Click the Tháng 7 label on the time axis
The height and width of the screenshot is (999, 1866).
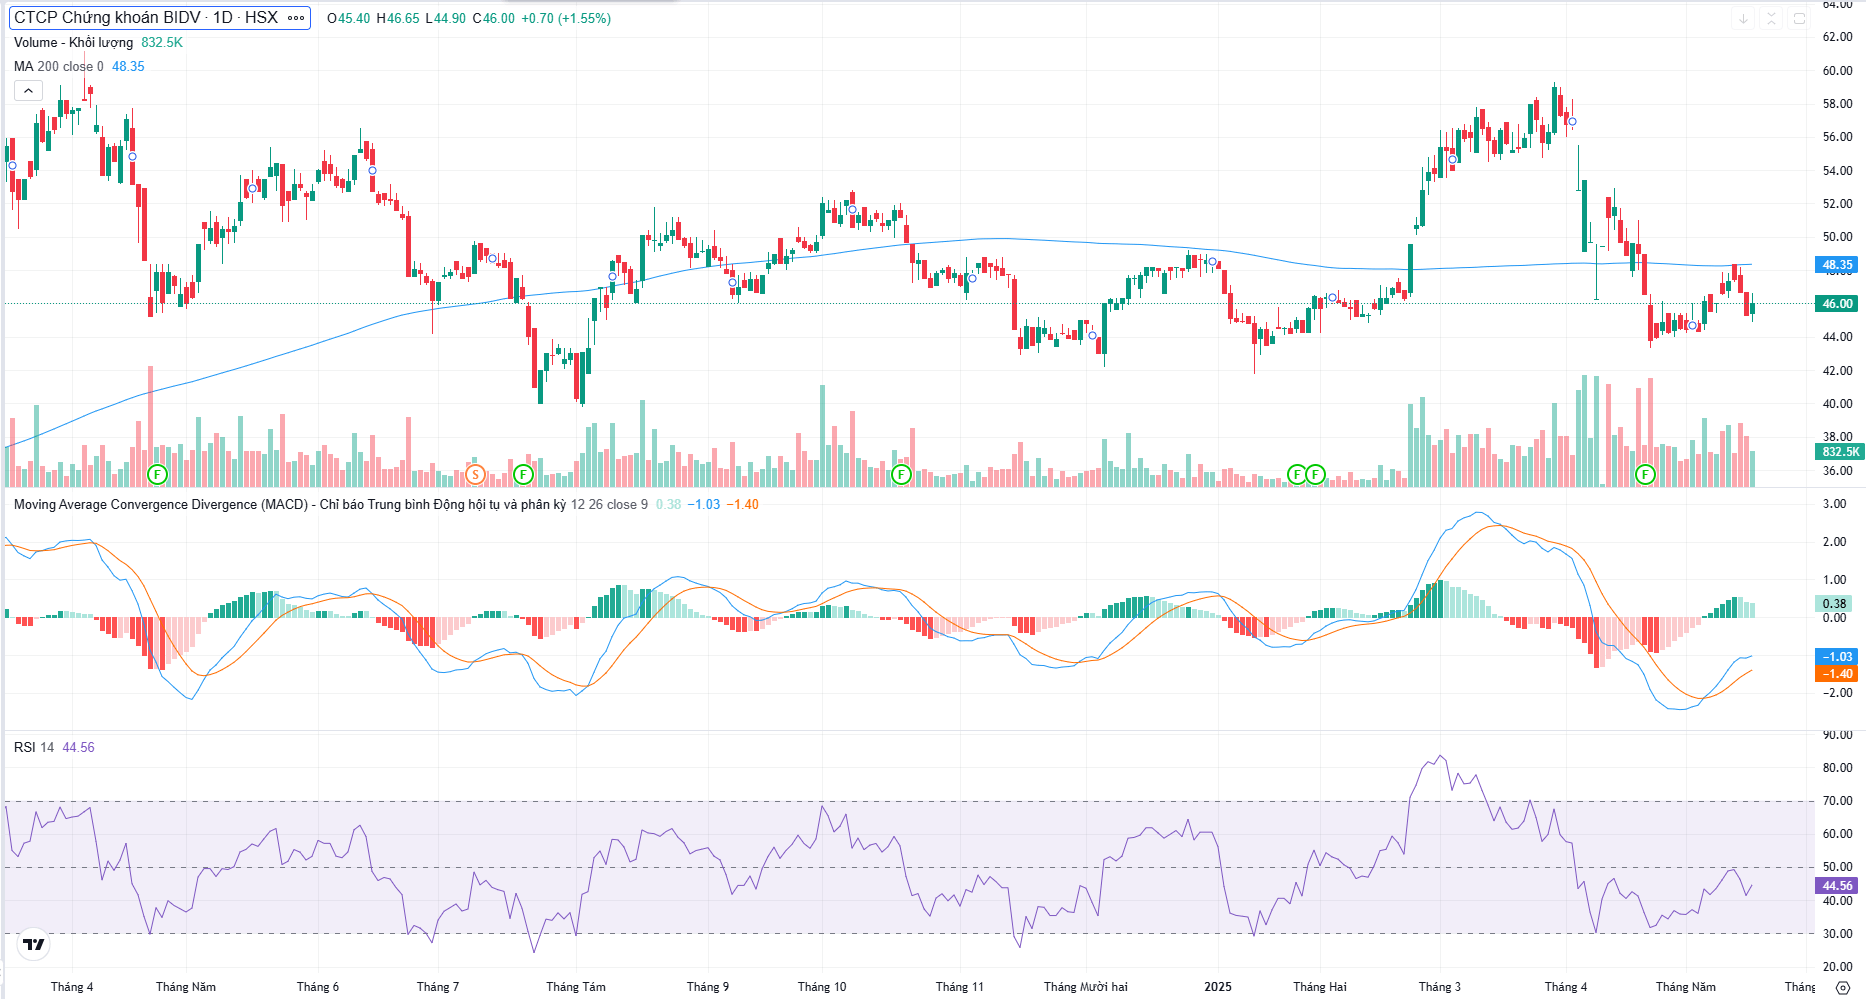point(438,986)
